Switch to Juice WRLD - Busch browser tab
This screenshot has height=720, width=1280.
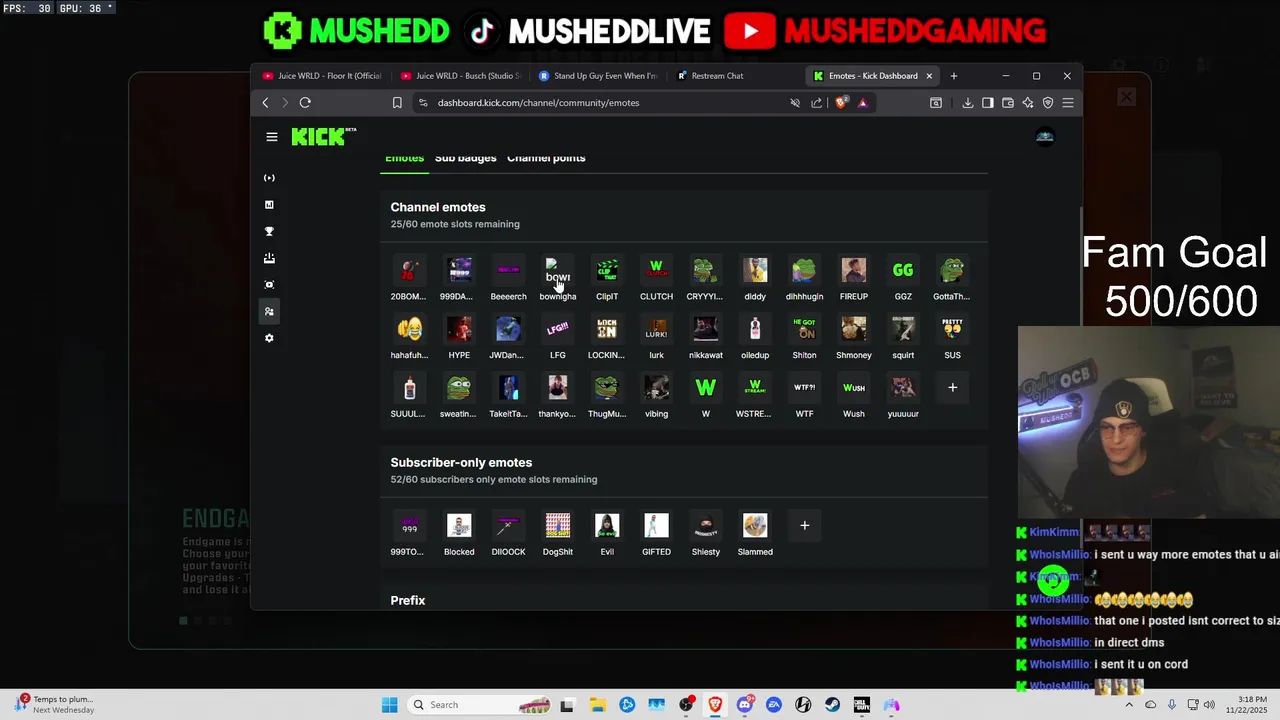[x=460, y=76]
